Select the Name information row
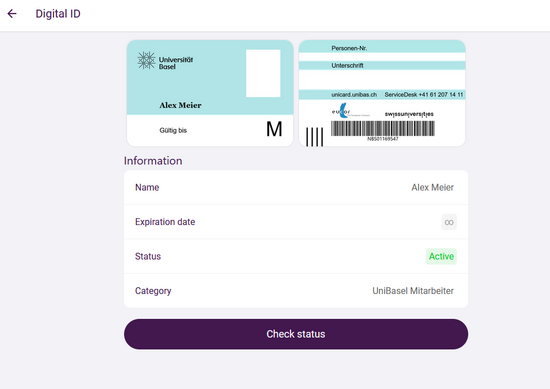The image size is (550, 389). point(296,187)
